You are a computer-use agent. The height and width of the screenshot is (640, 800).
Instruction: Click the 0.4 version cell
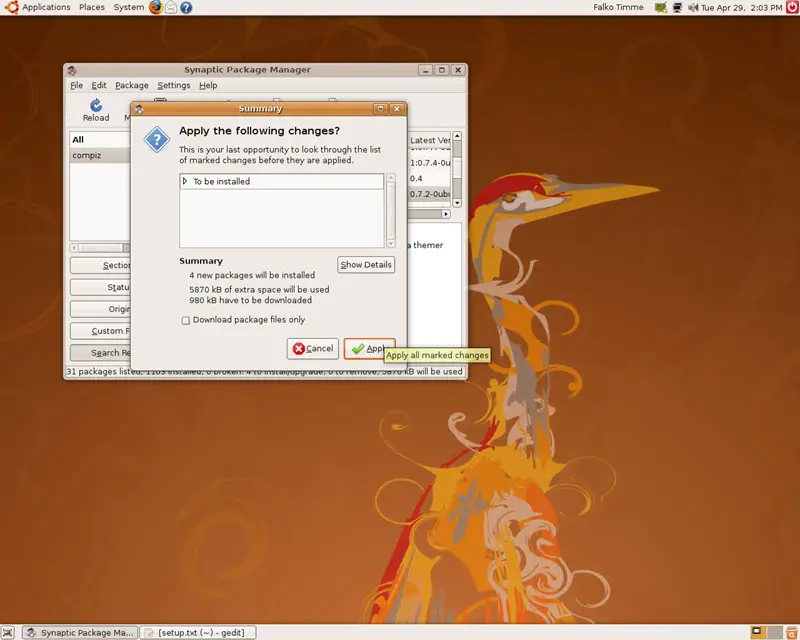430,178
